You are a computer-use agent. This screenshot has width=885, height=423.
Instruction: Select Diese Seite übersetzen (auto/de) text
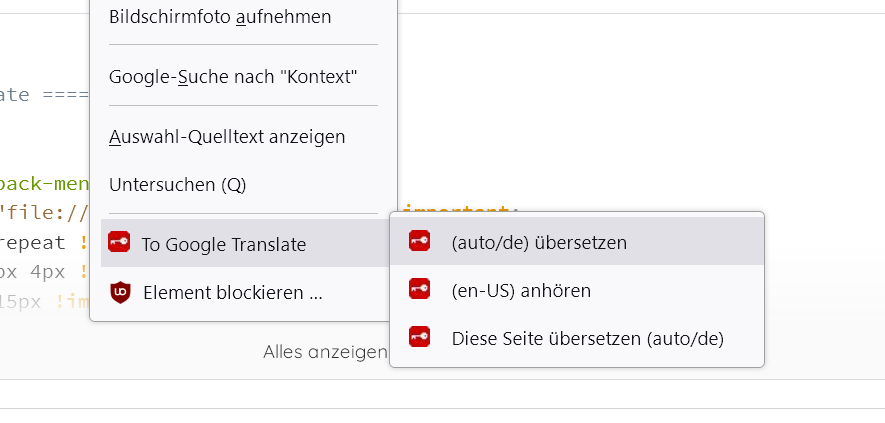(x=587, y=339)
